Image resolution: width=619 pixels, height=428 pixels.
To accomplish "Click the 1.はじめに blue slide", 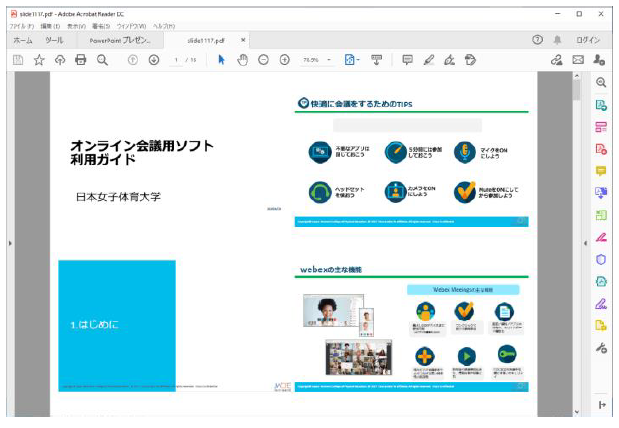I will point(117,326).
